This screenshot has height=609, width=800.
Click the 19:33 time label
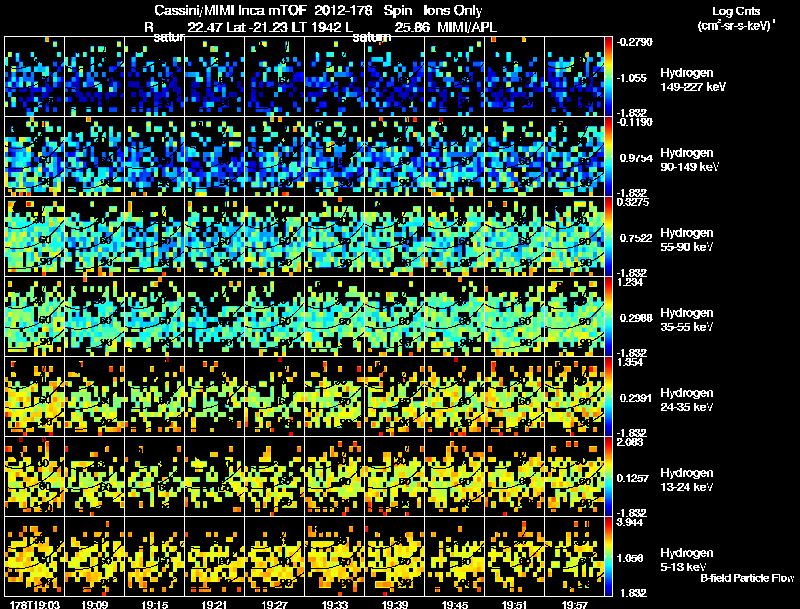(x=335, y=604)
